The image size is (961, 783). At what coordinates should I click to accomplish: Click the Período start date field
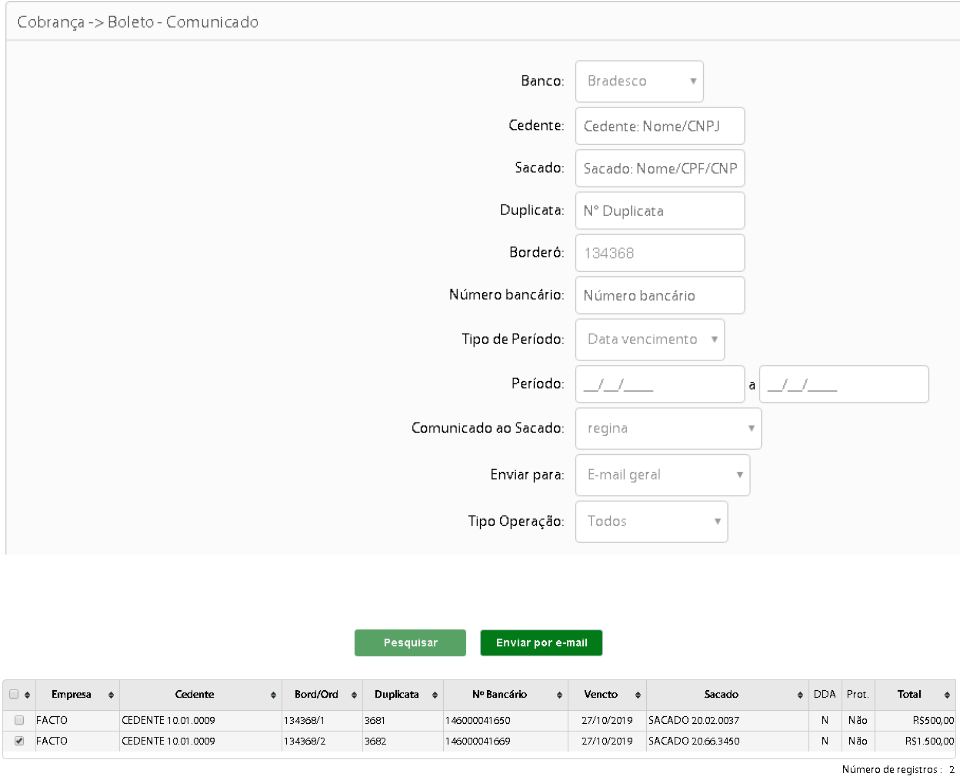[660, 385]
